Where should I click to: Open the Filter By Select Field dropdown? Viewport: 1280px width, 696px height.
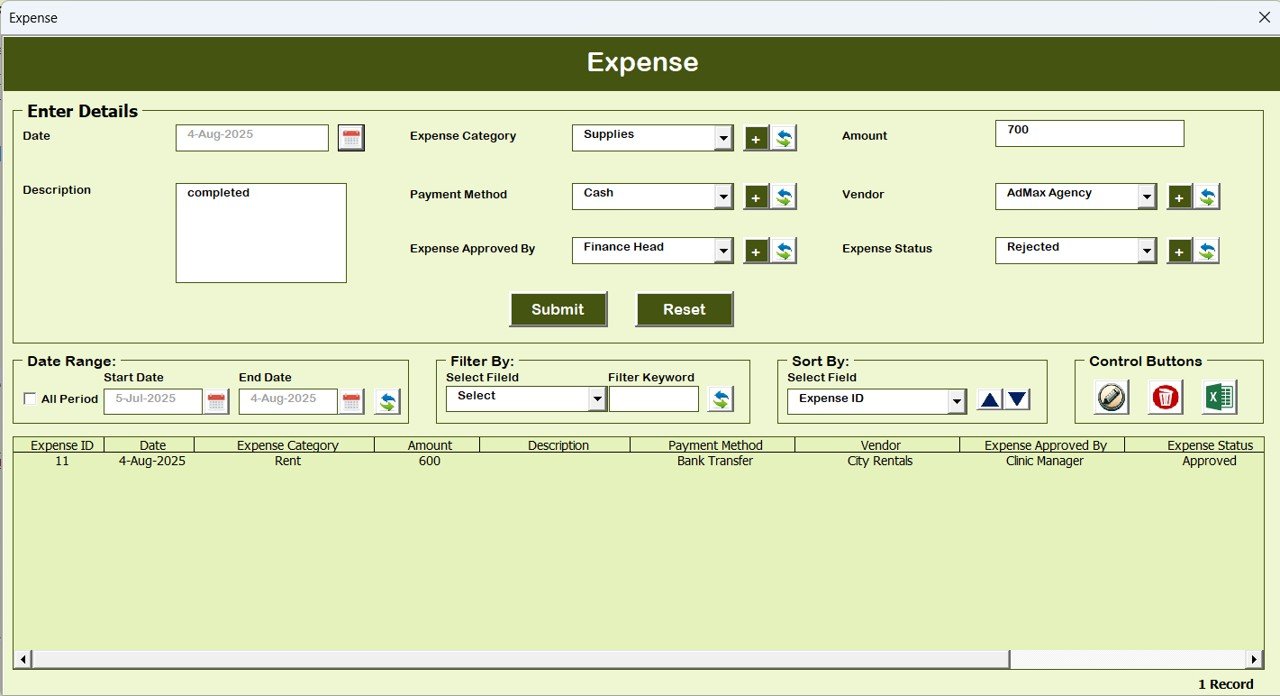click(597, 399)
